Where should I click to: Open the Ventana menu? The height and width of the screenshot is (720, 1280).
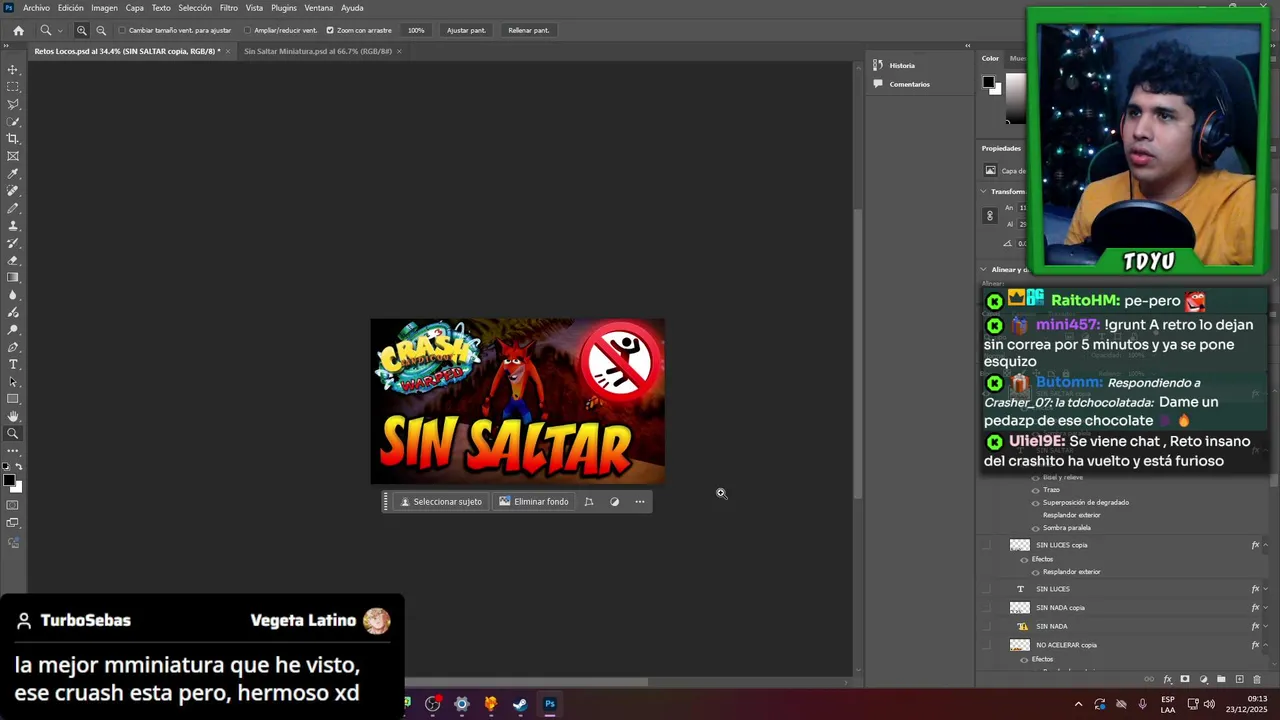[319, 8]
